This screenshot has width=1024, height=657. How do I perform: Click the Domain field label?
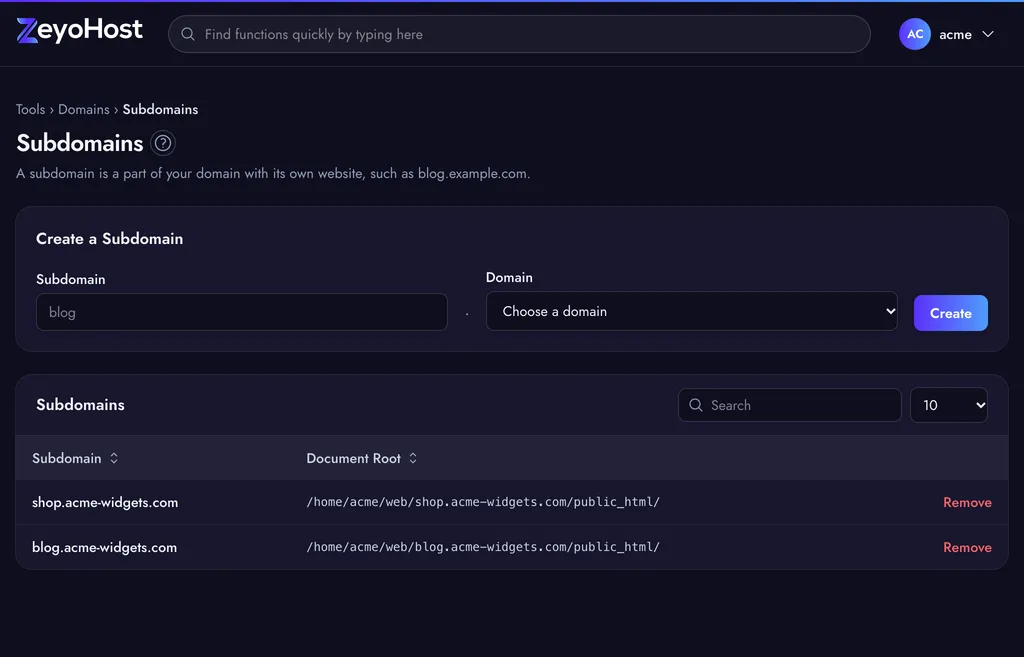[509, 277]
